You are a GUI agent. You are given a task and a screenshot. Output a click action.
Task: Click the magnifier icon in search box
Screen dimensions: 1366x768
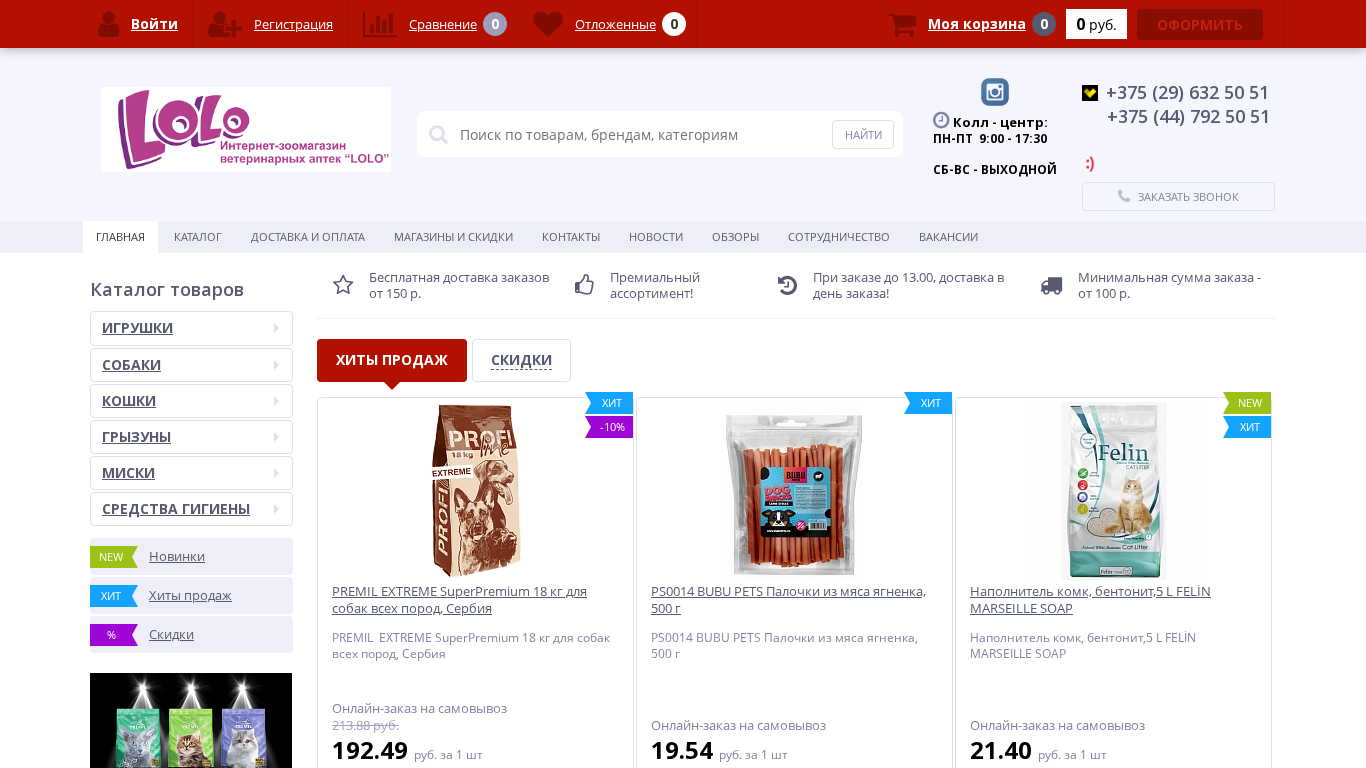(438, 134)
